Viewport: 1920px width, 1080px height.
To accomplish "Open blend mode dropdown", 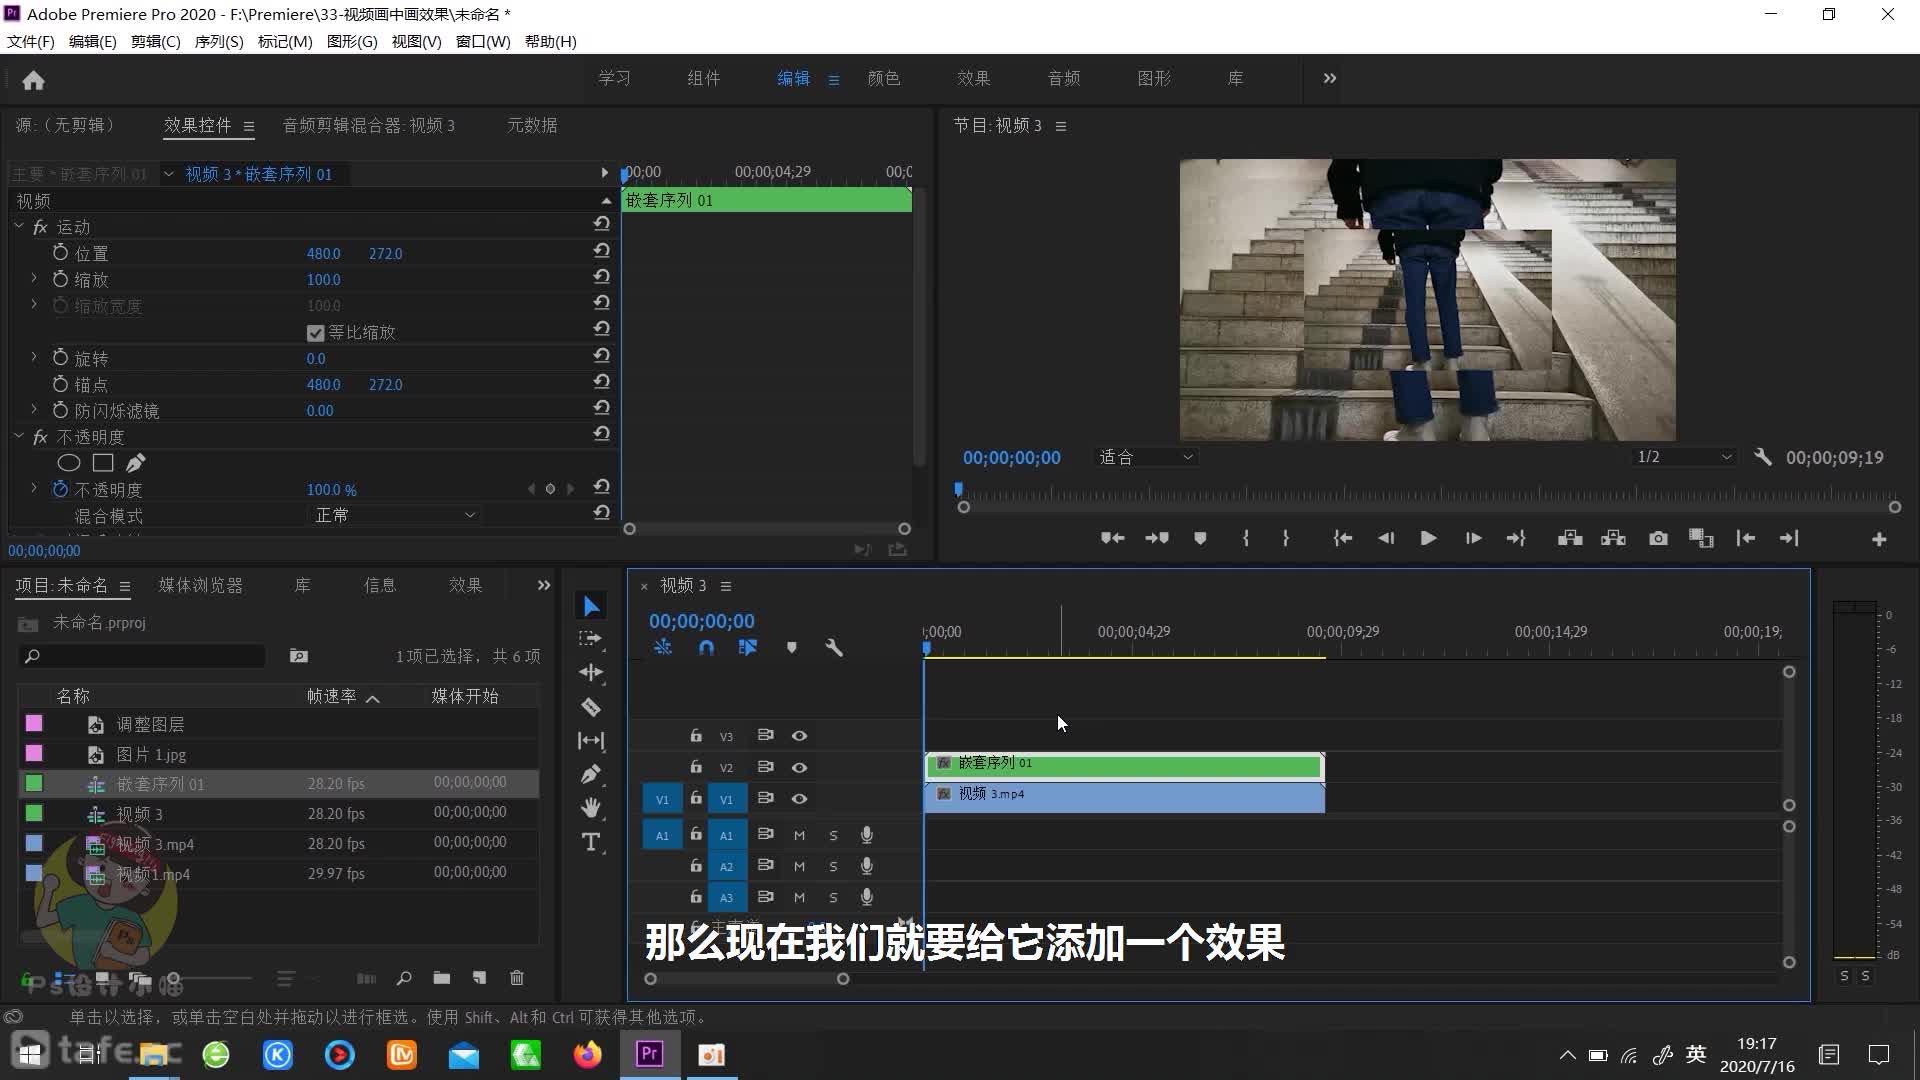I will (x=394, y=515).
